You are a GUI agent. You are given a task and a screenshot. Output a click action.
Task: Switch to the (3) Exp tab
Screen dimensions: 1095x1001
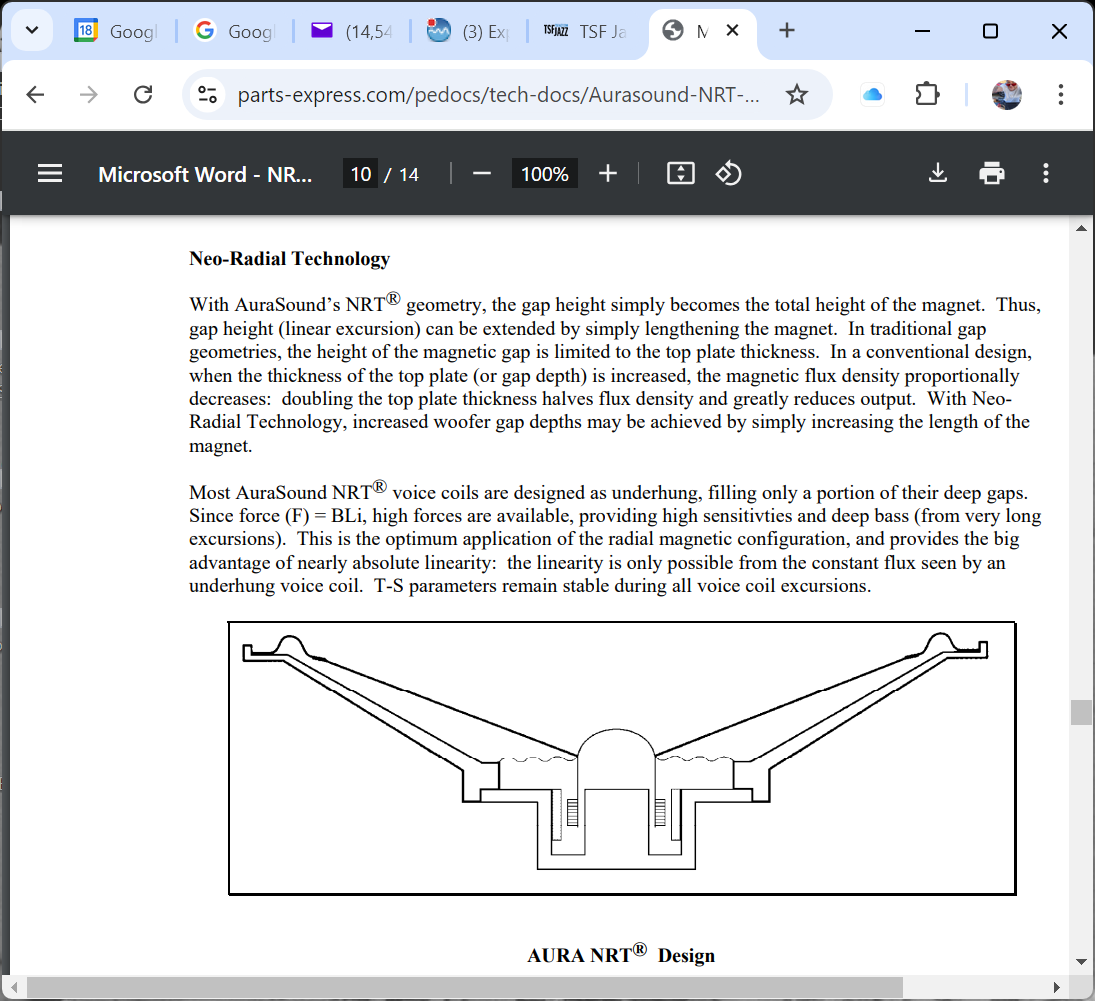coord(469,31)
